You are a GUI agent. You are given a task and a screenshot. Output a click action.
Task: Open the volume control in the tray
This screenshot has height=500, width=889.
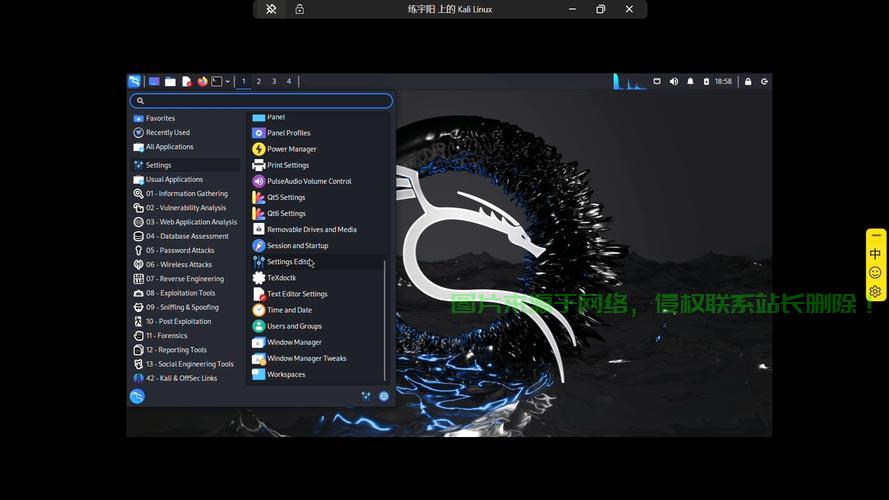coord(673,81)
